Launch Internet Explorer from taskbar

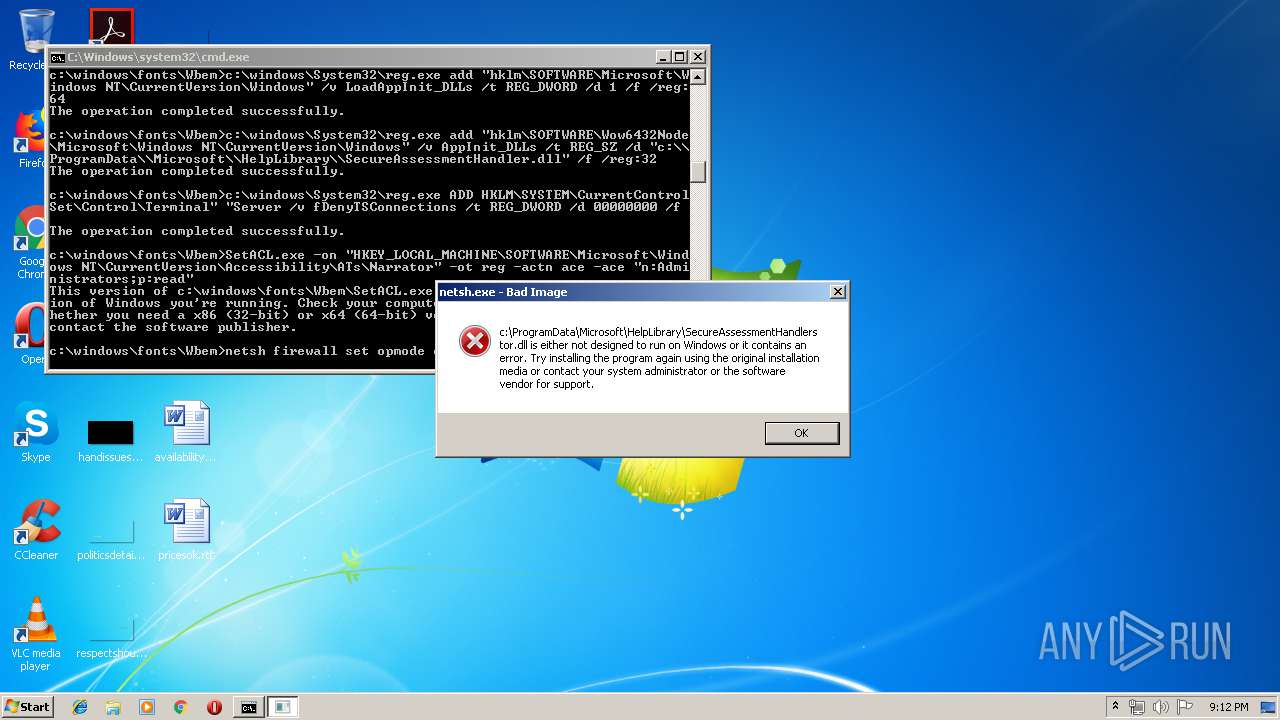(80, 707)
